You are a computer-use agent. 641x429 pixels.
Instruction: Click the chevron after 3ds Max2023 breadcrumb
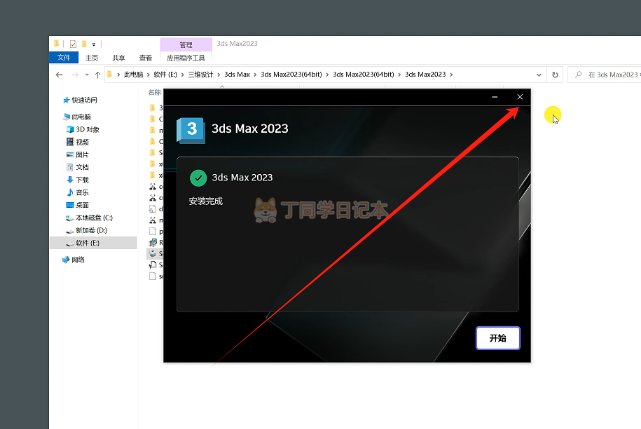[x=451, y=74]
